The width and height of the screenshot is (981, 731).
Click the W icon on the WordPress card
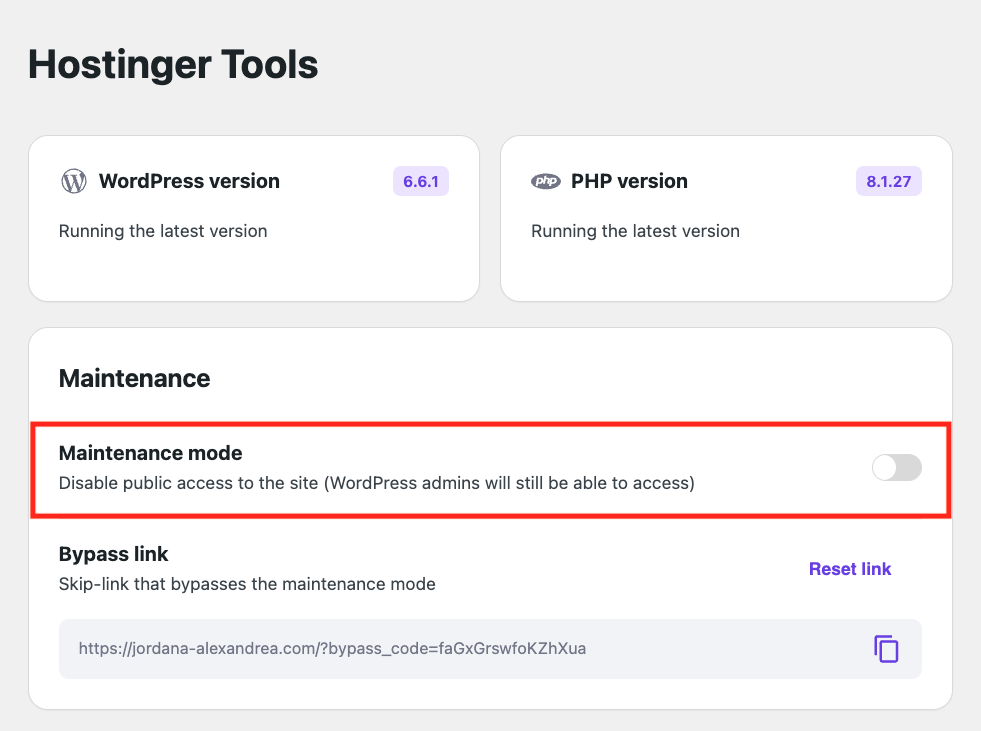tap(73, 181)
